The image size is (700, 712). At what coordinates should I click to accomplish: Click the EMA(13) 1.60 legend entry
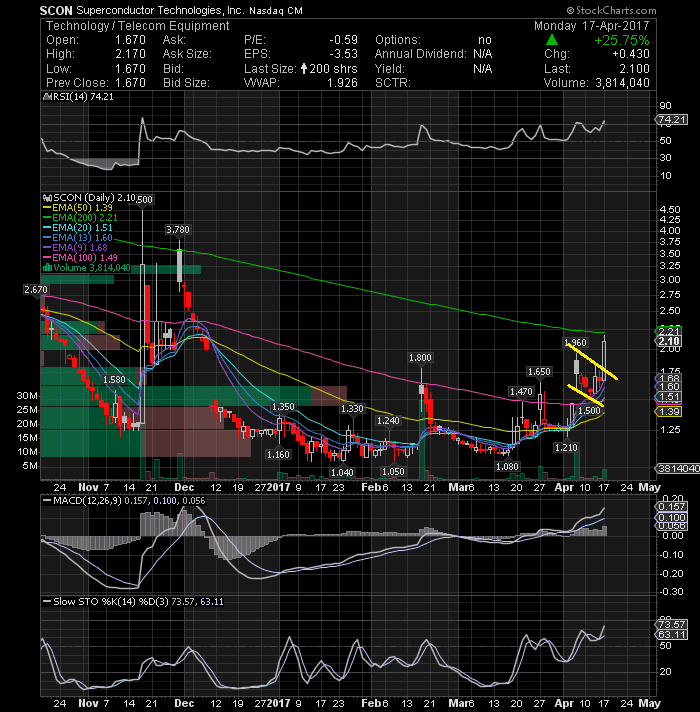pos(78,237)
